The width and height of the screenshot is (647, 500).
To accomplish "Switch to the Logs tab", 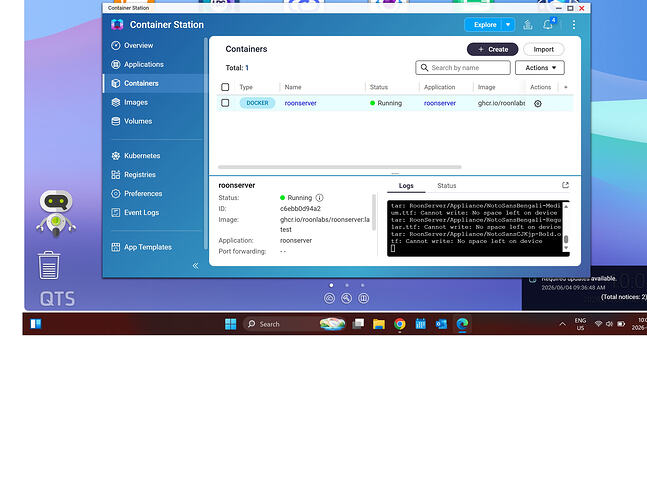I will 406,186.
